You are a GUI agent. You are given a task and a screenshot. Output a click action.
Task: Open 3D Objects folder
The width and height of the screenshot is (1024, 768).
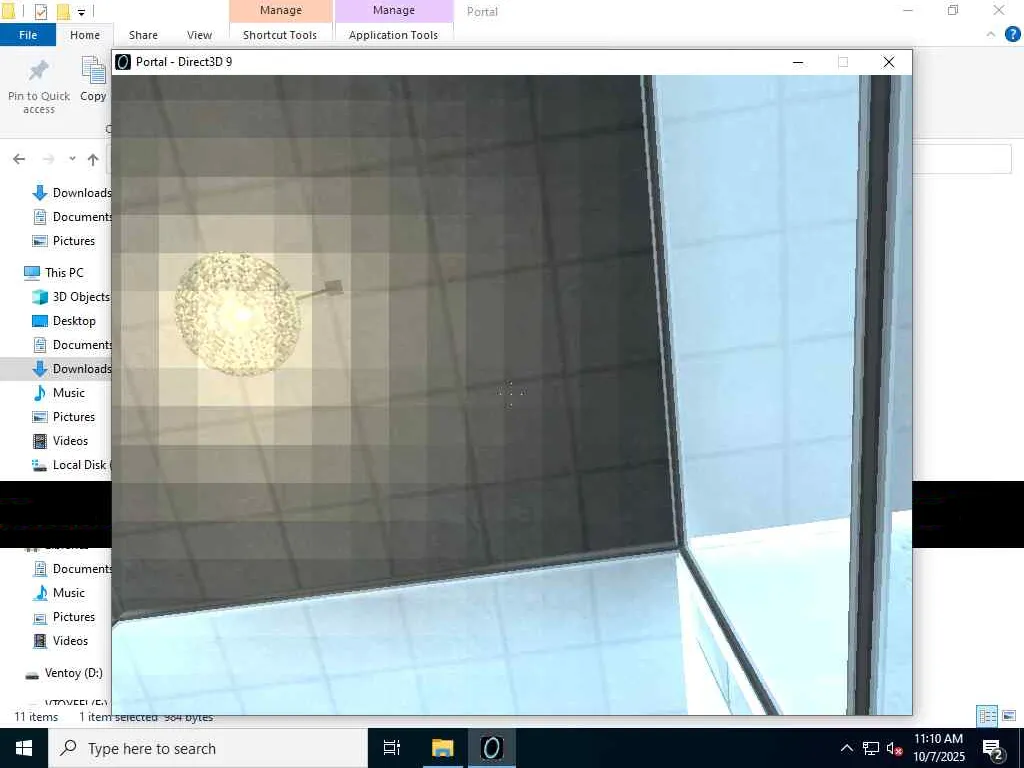71,296
